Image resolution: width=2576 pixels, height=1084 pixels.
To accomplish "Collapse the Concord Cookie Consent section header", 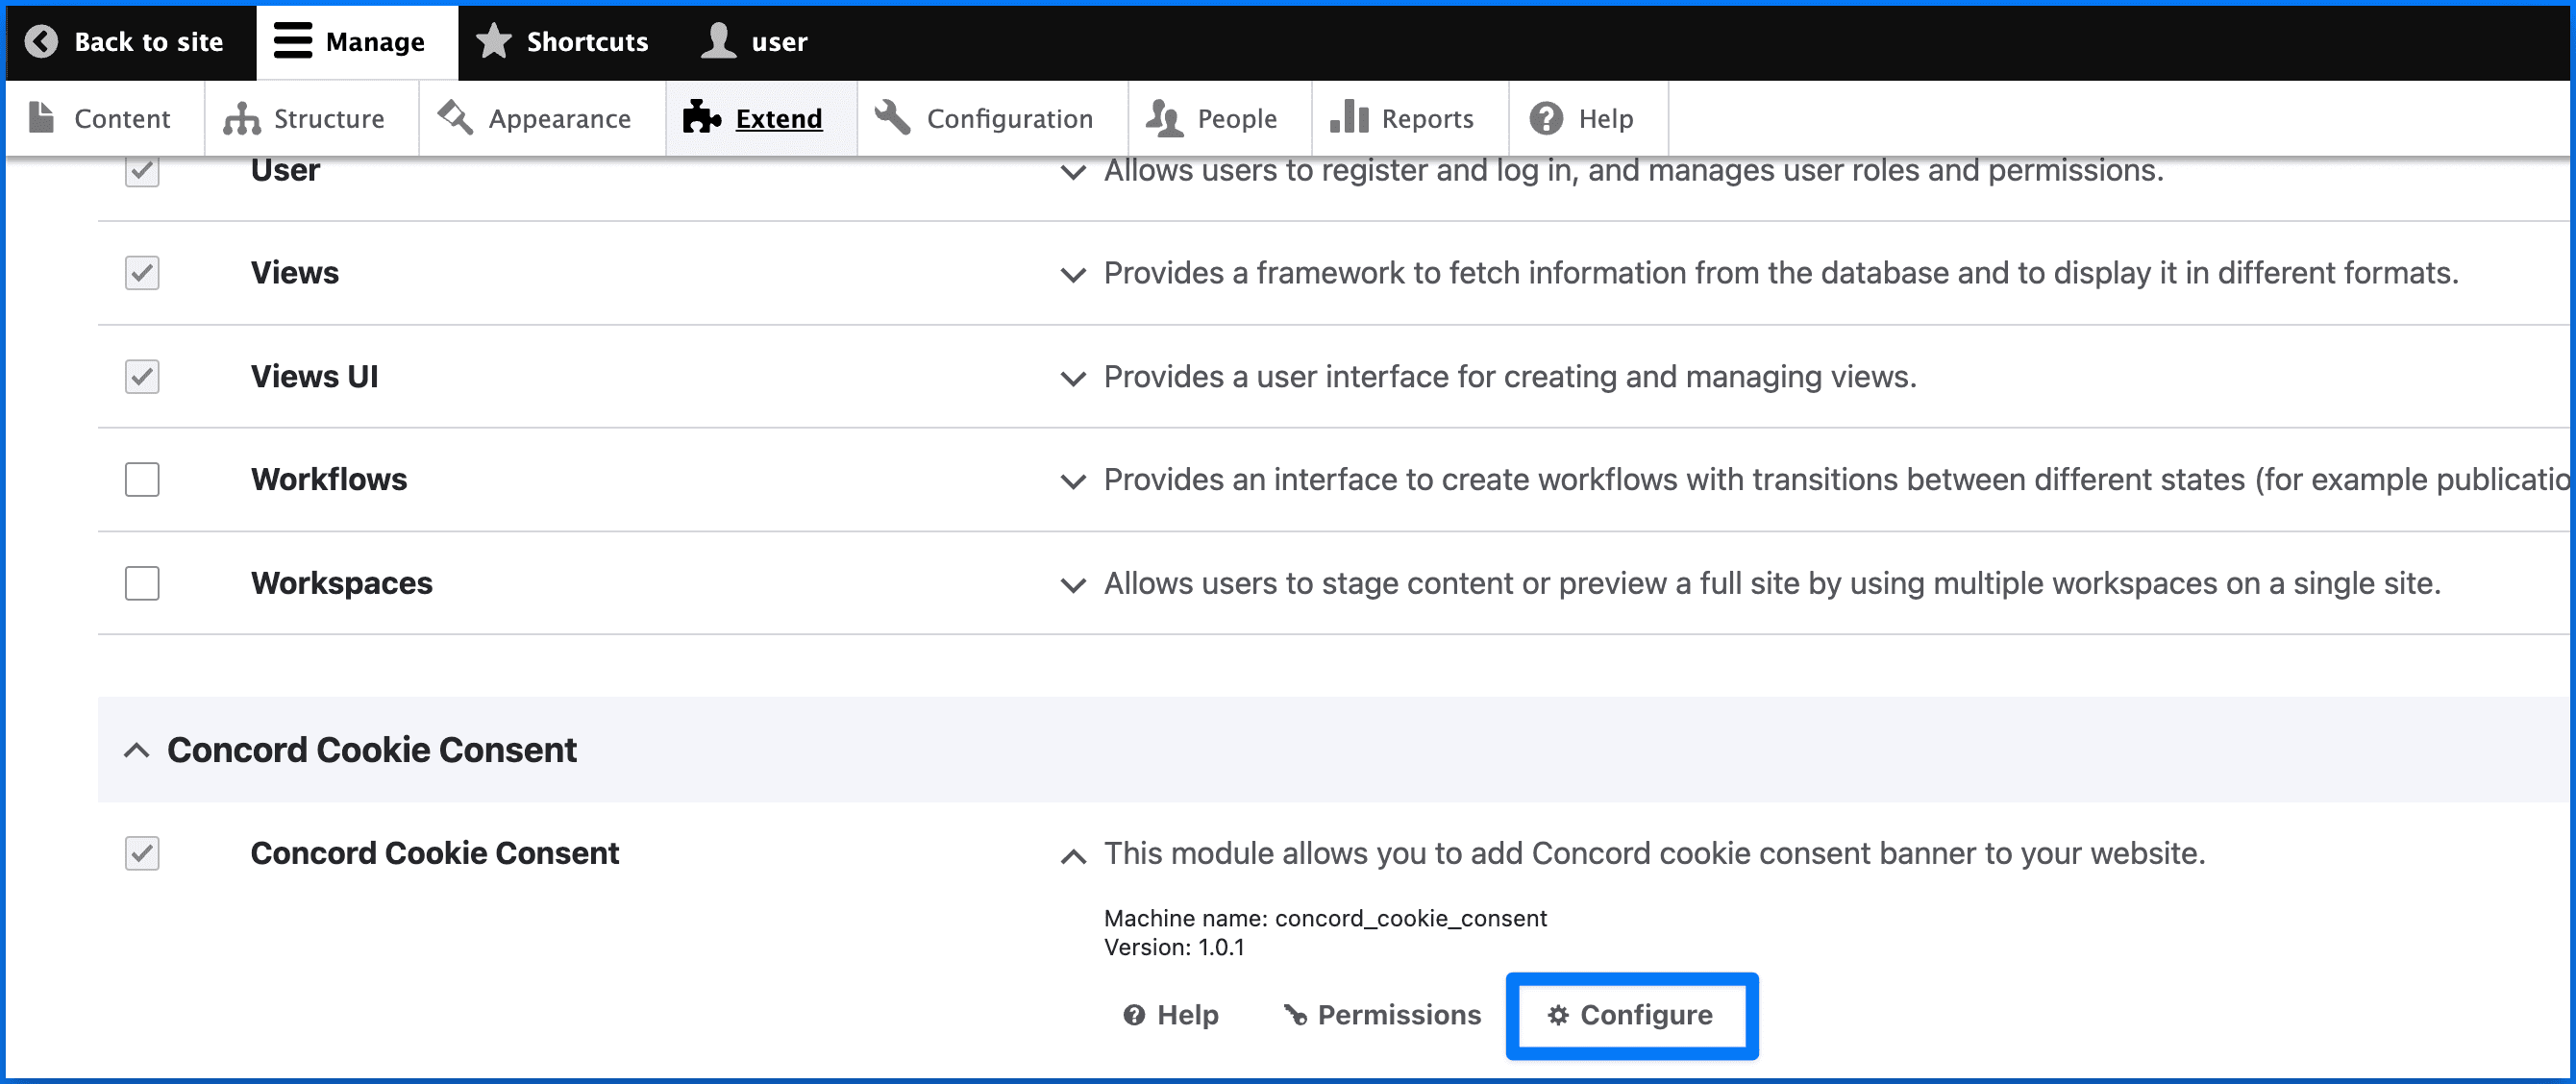I will pyautogui.click(x=137, y=750).
